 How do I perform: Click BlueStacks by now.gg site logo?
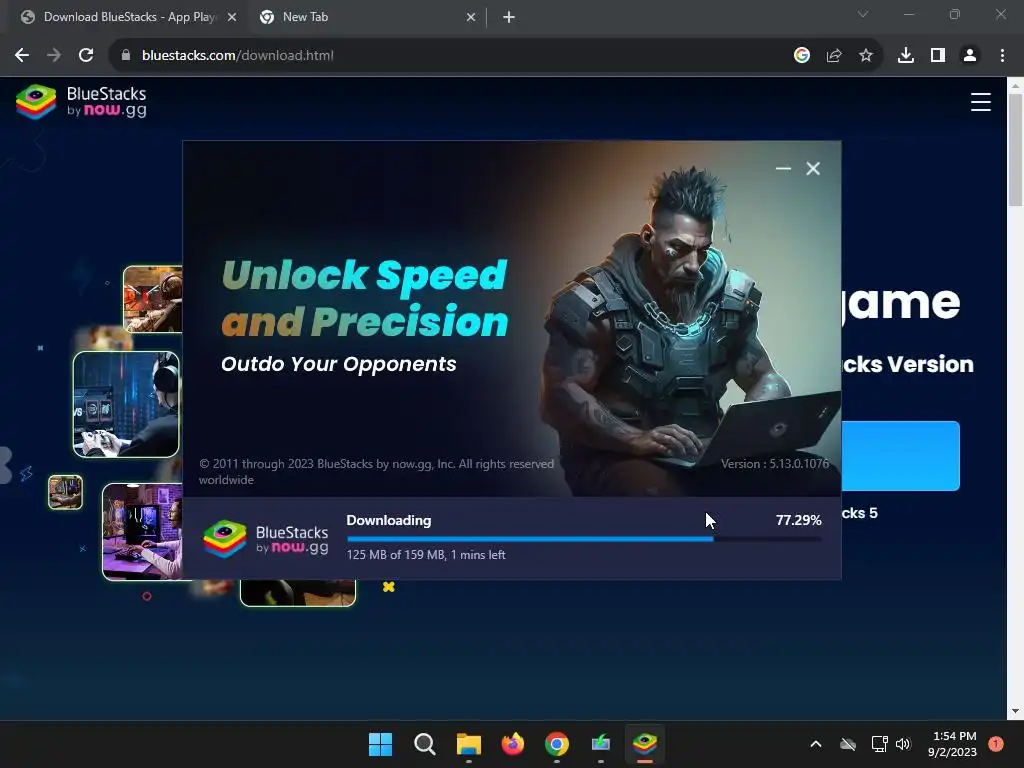82,102
